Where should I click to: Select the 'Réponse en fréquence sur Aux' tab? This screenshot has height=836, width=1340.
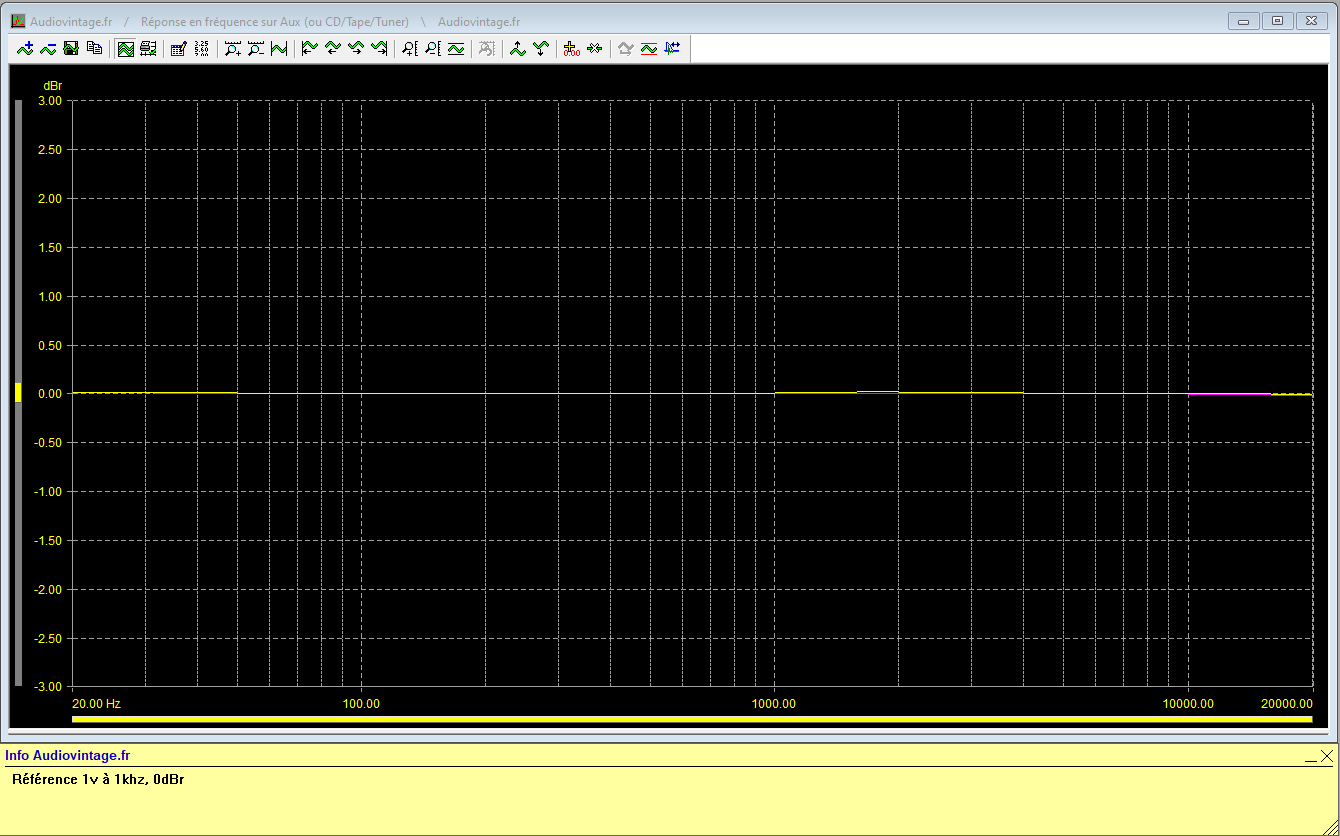[x=275, y=21]
